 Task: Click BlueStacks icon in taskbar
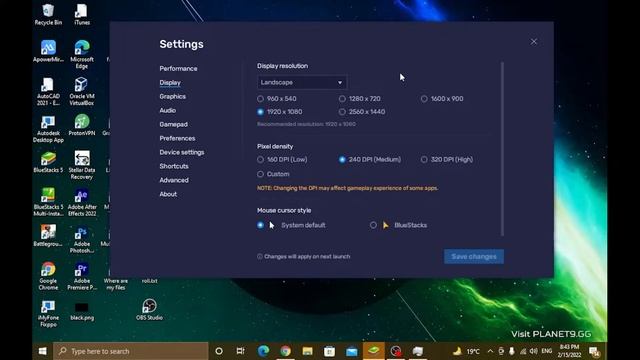[x=373, y=351]
